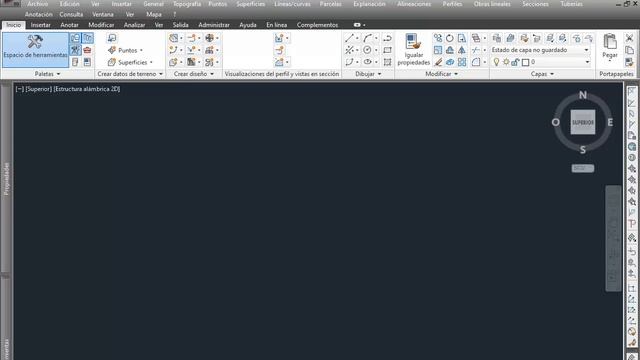Click the [-] viewport control
This screenshot has width=640, height=360.
pyautogui.click(x=20, y=89)
